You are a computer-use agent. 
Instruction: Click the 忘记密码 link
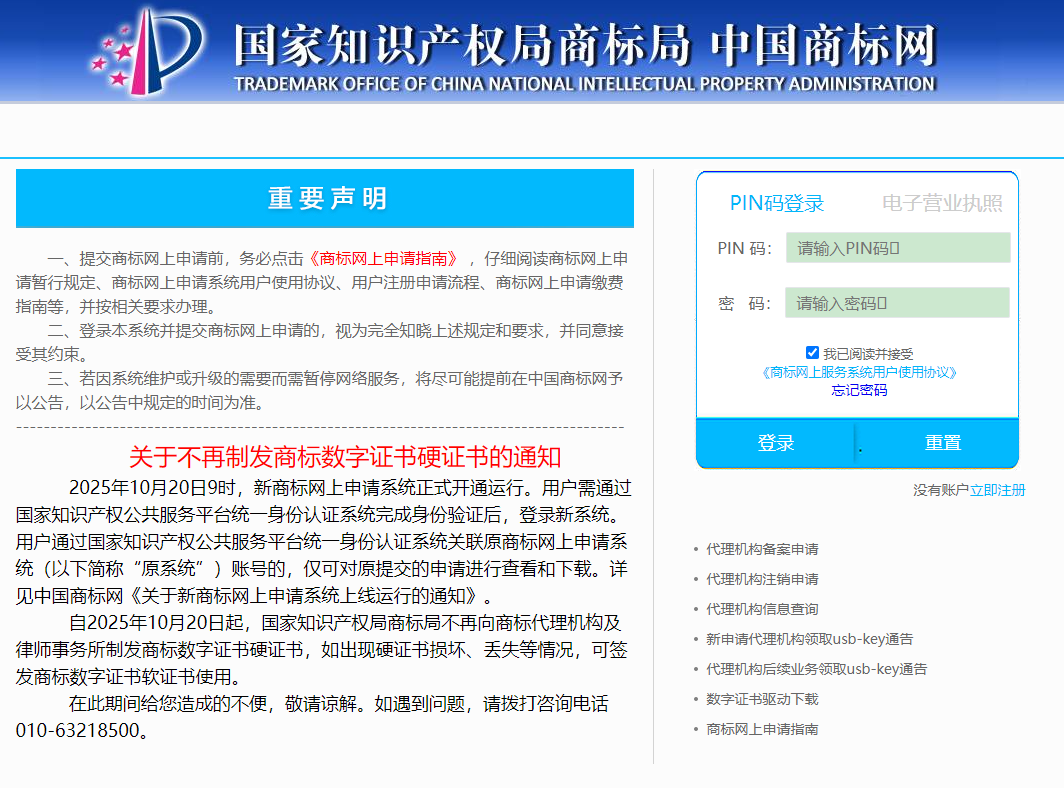859,390
